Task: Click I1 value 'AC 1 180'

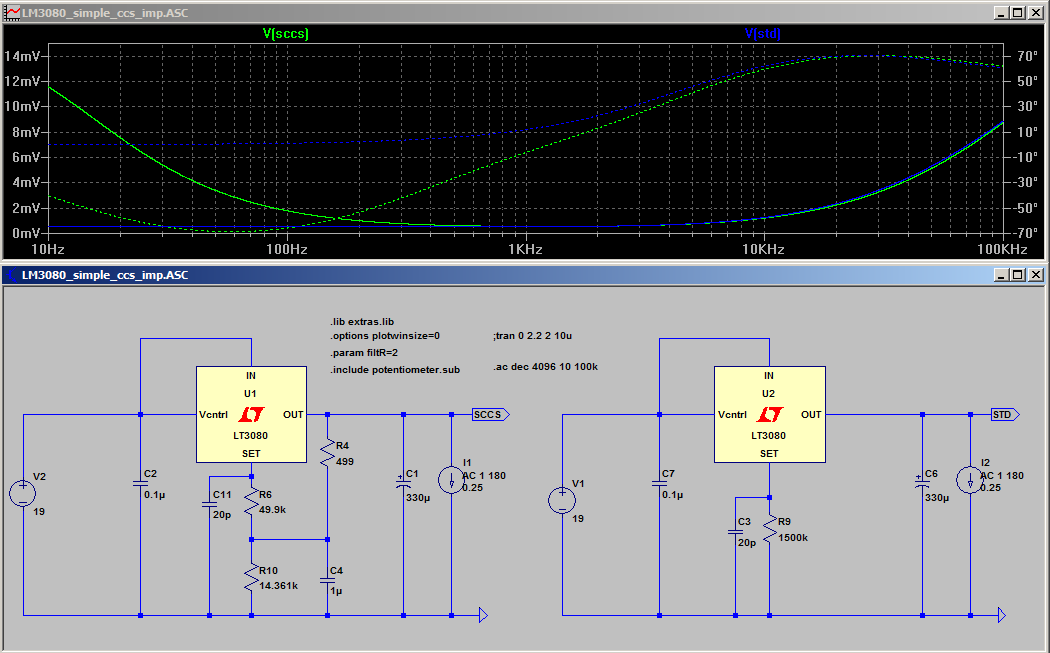Action: point(484,476)
